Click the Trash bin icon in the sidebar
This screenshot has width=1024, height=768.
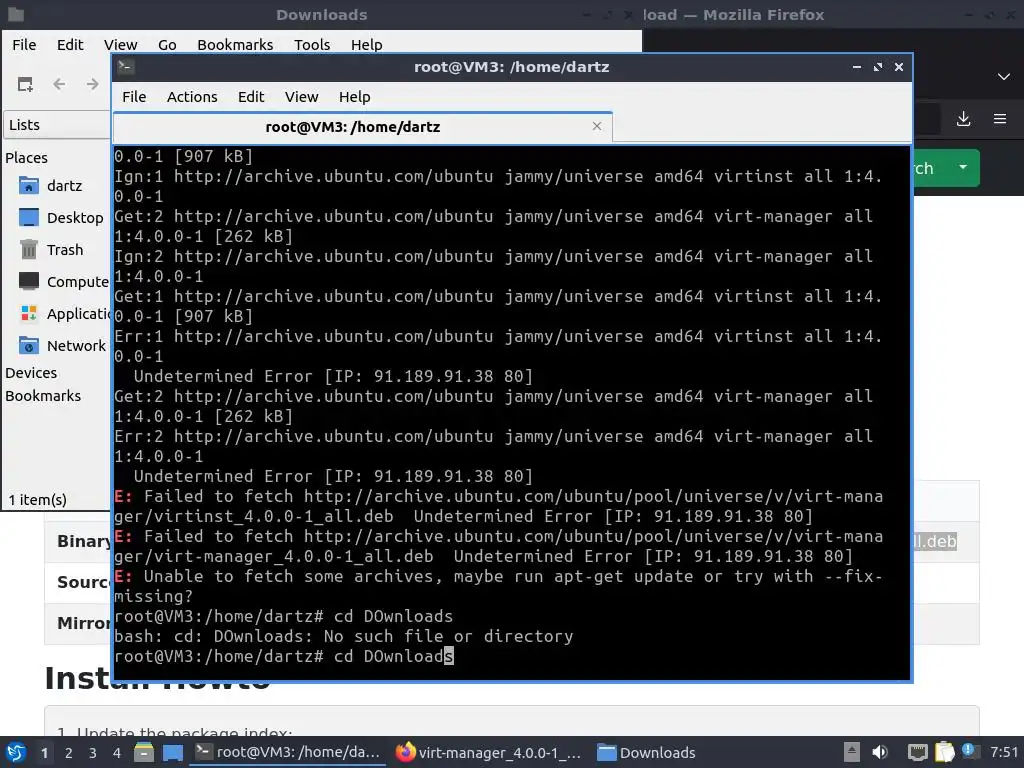[29, 249]
